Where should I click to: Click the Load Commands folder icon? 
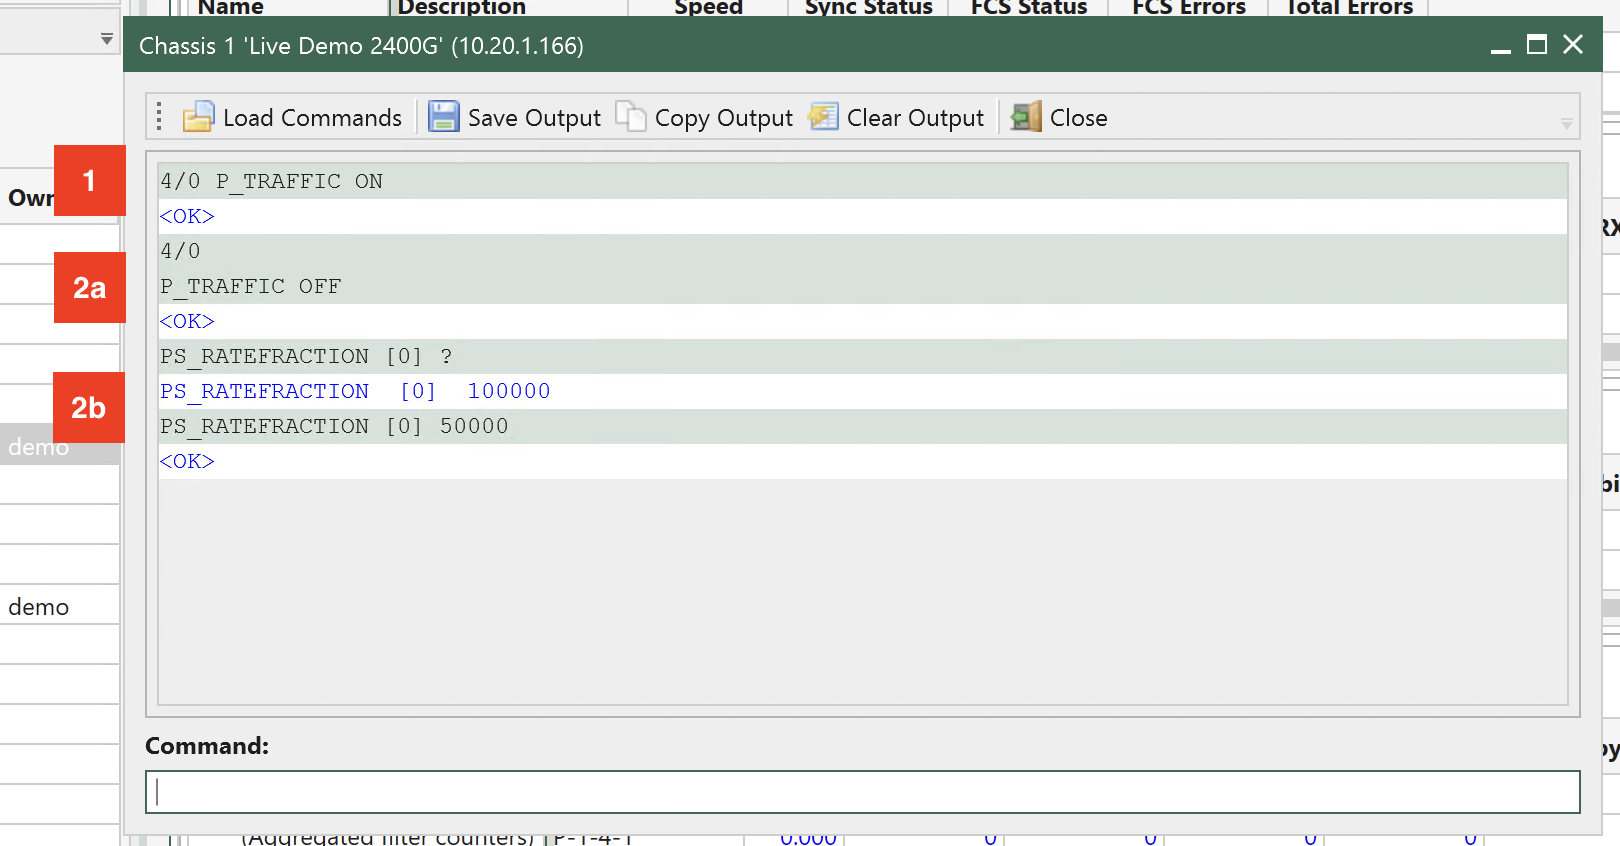pos(198,117)
